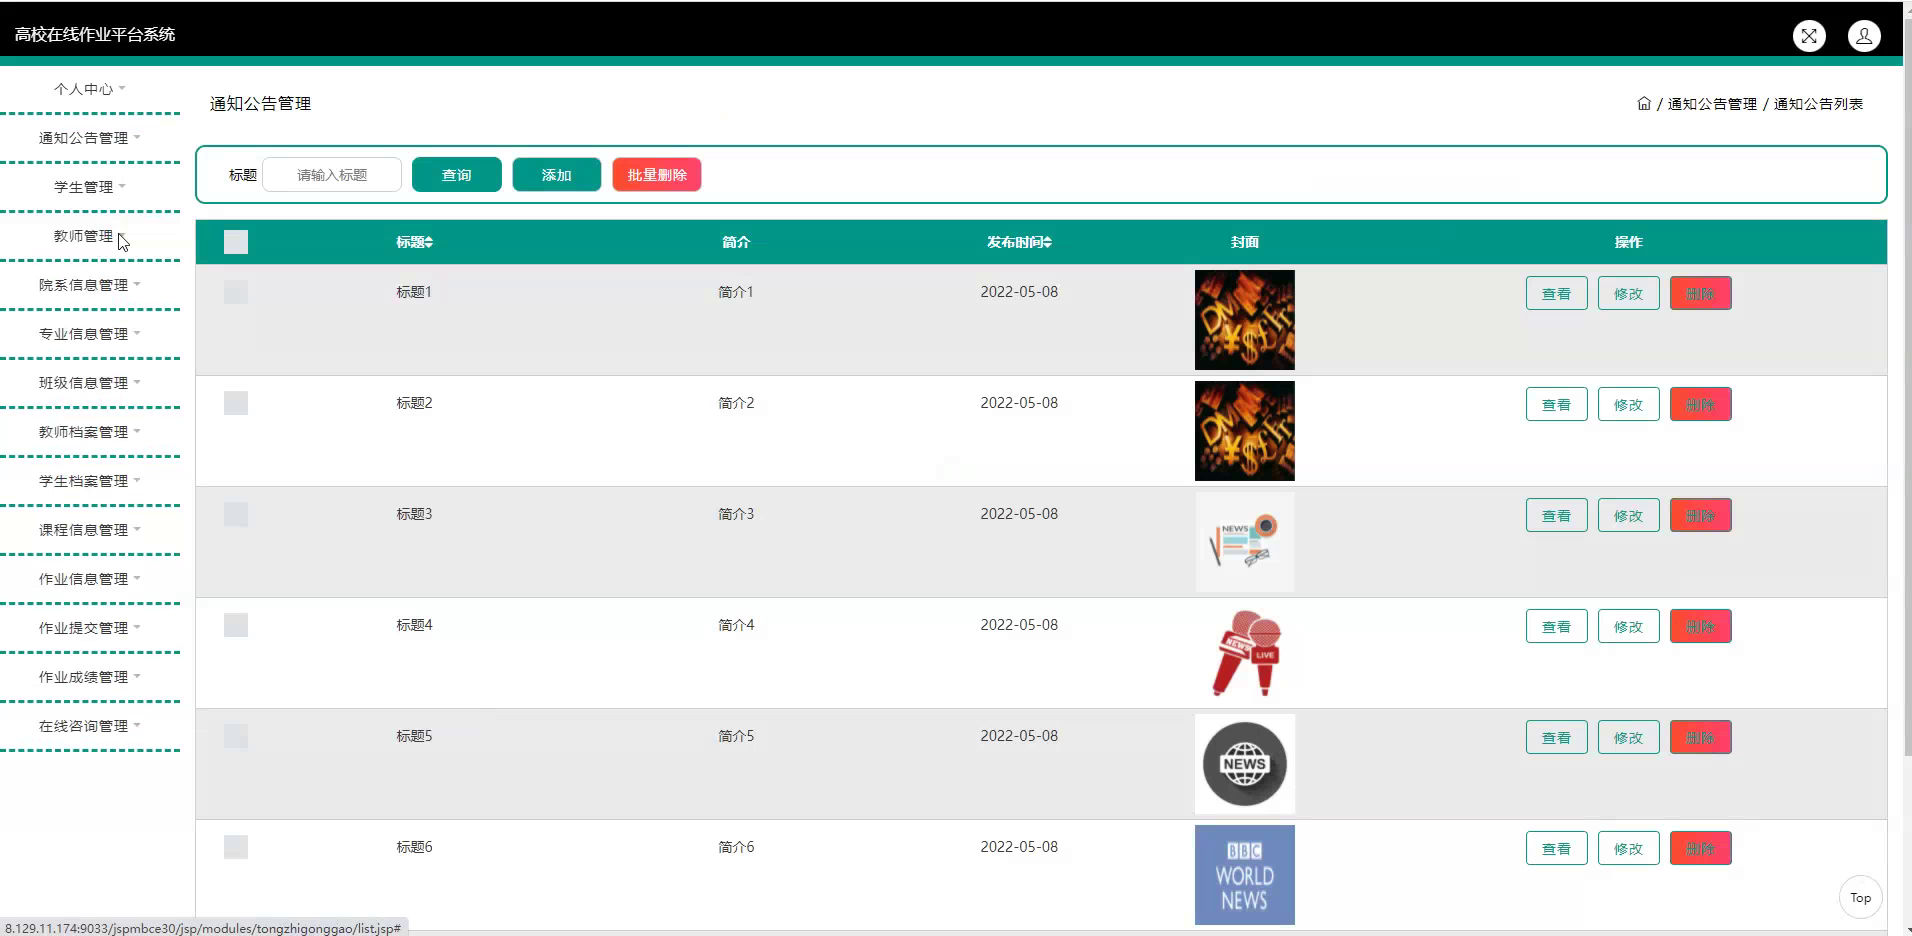The width and height of the screenshot is (1912, 936).
Task: Click the fullscreen toggle icon in header
Action: click(1809, 36)
